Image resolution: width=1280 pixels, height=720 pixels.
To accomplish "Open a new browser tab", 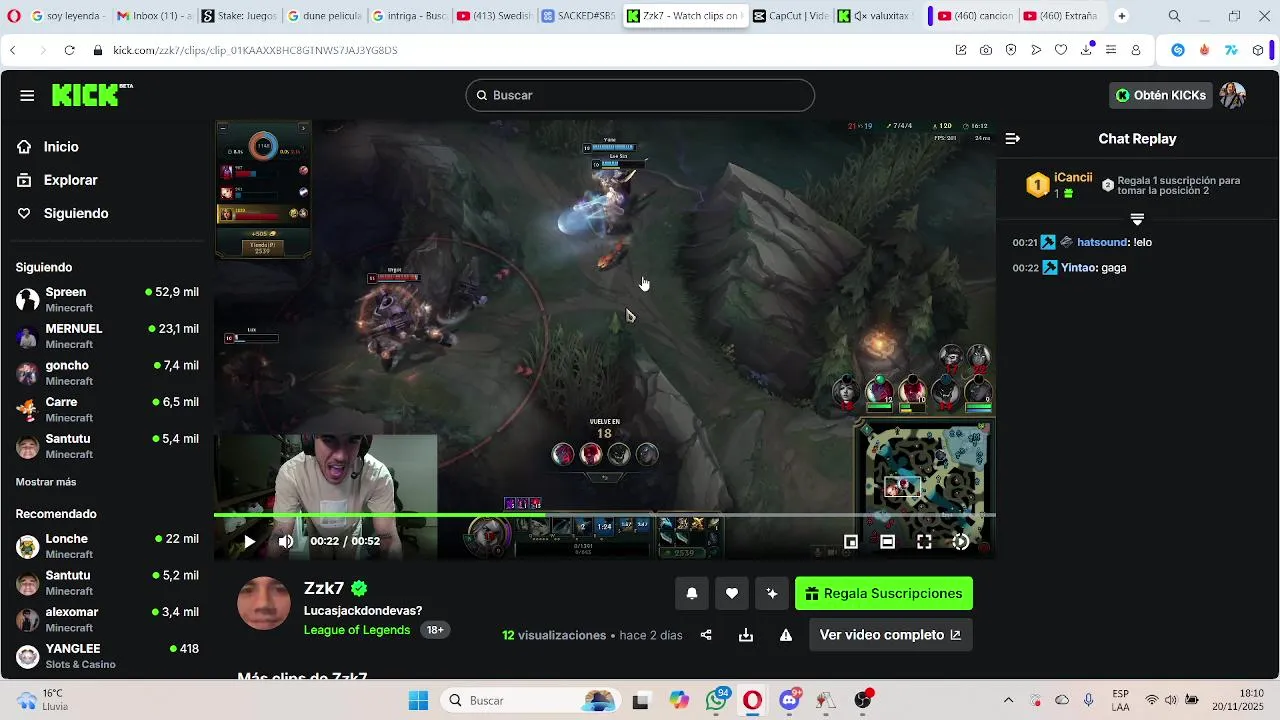I will click(1121, 16).
